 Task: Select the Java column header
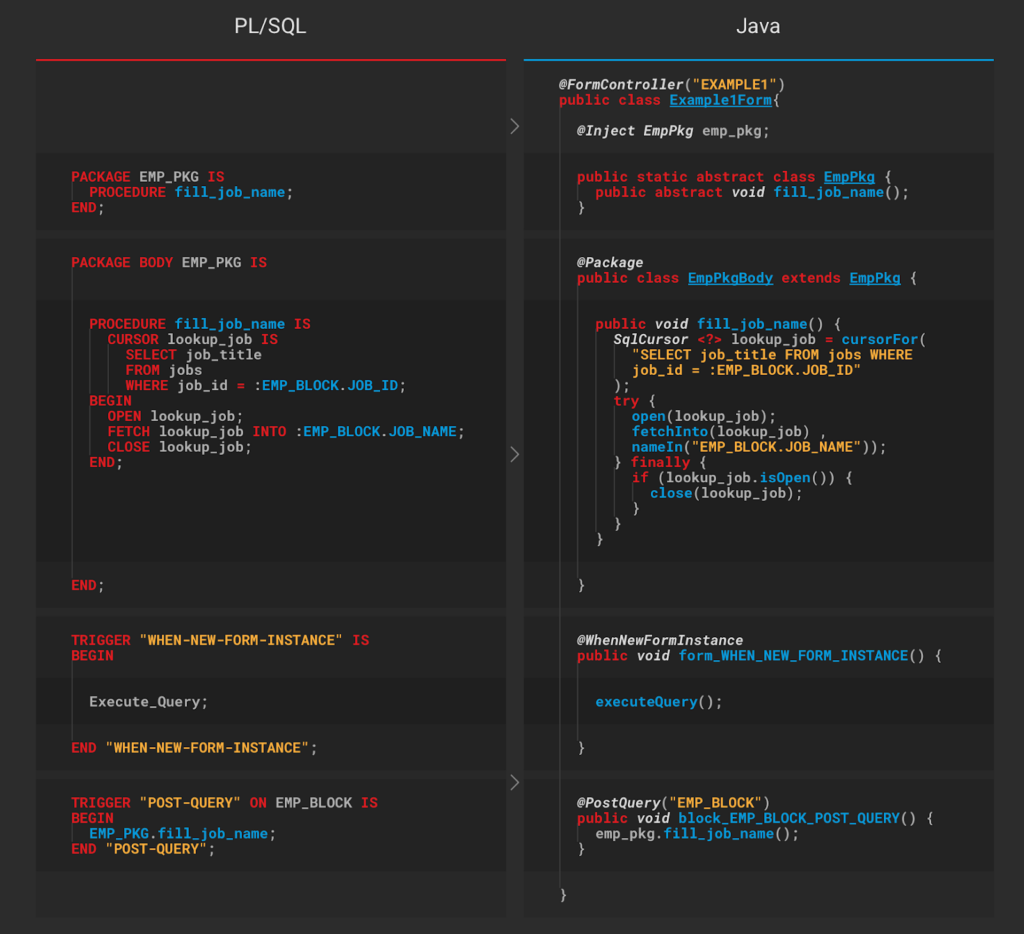click(758, 27)
